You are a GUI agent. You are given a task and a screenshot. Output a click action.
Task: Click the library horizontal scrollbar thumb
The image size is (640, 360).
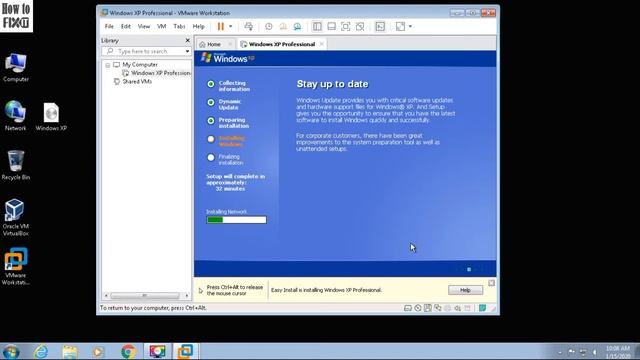[x=144, y=296]
